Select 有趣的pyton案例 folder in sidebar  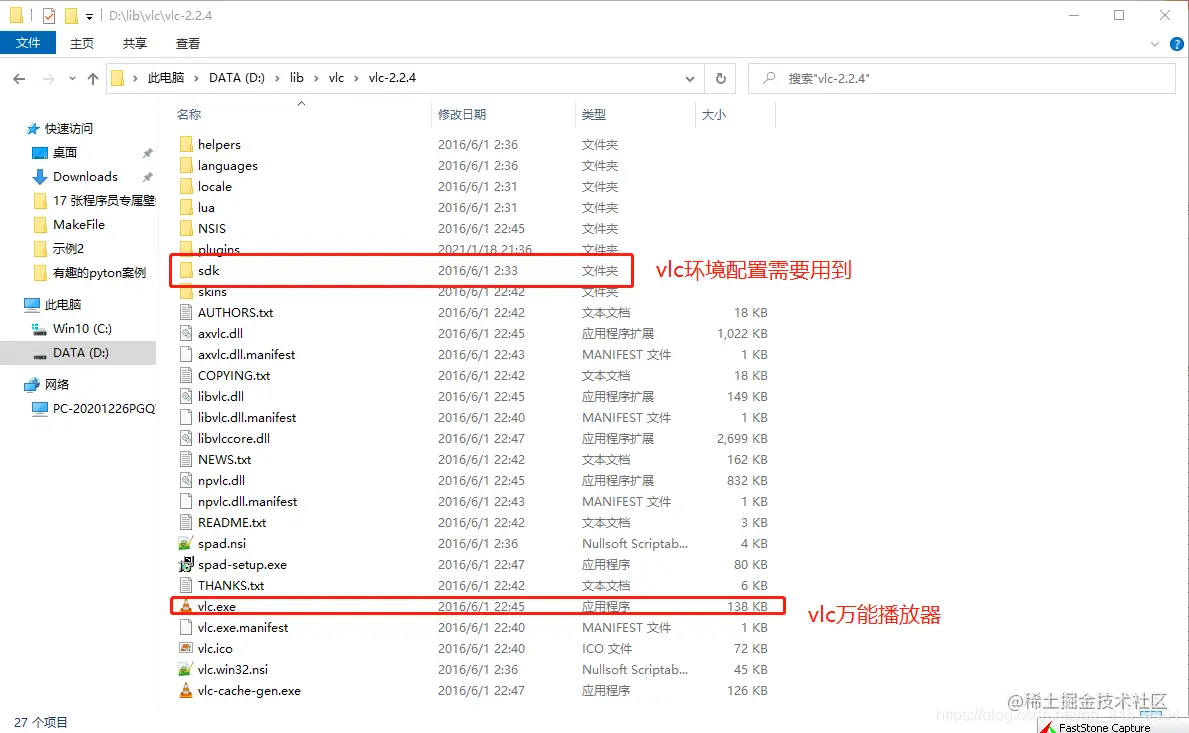point(99,273)
